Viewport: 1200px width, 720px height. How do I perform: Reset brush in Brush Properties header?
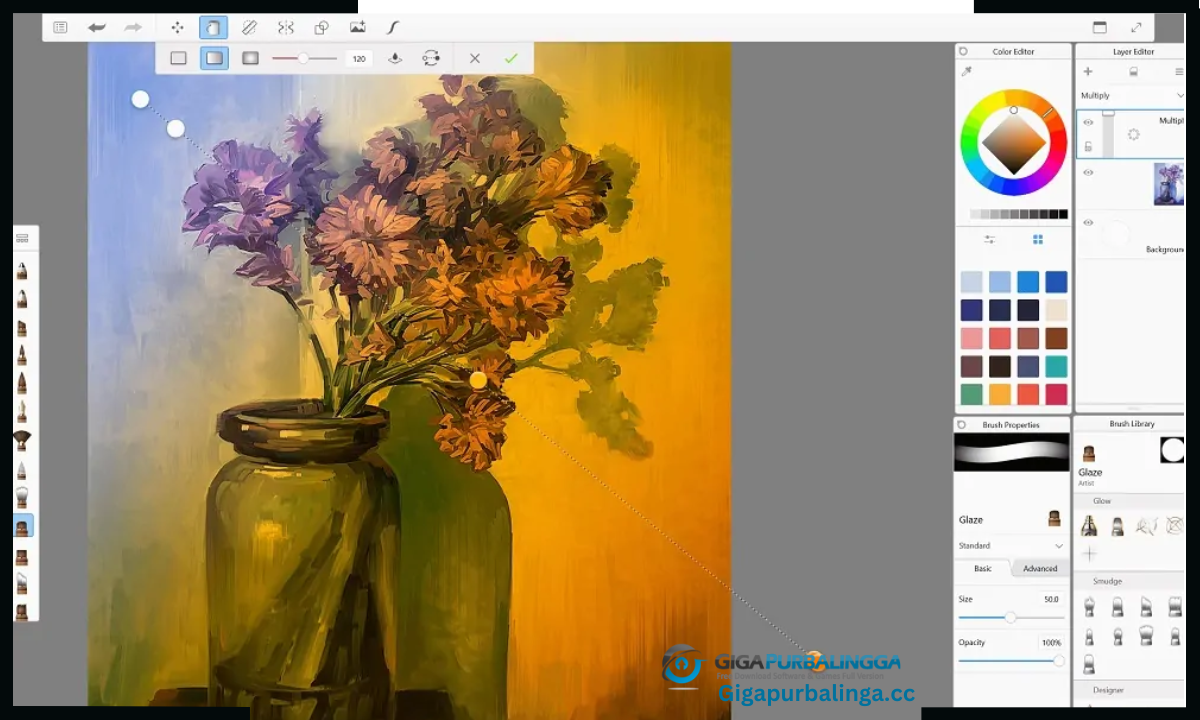962,424
